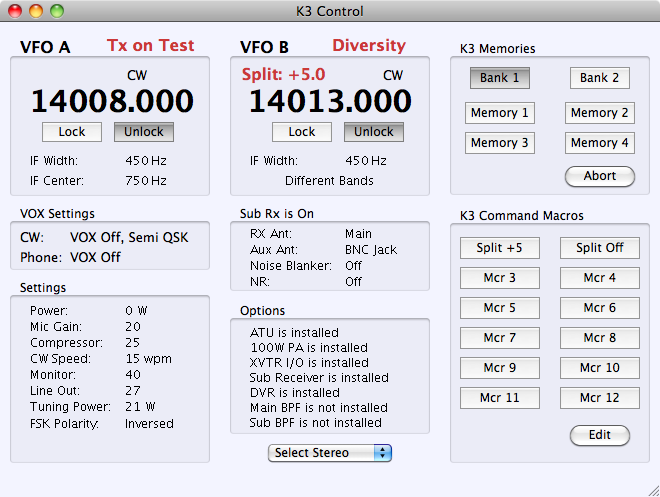This screenshot has height=497, width=660.
Task: Trigger macro Mcr 6
Action: coord(600,308)
